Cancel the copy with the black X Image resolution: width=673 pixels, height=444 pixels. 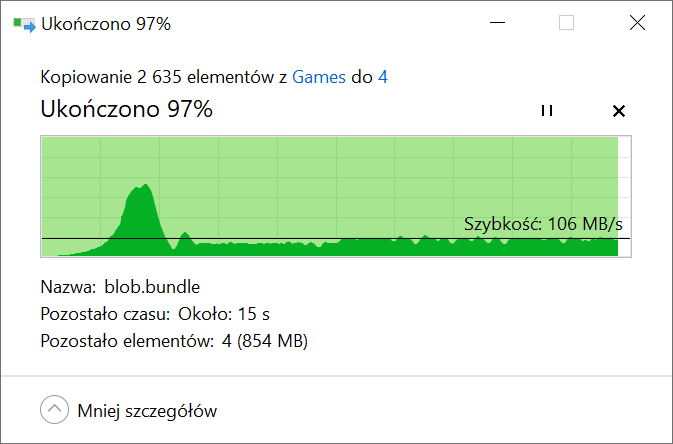pos(618,111)
